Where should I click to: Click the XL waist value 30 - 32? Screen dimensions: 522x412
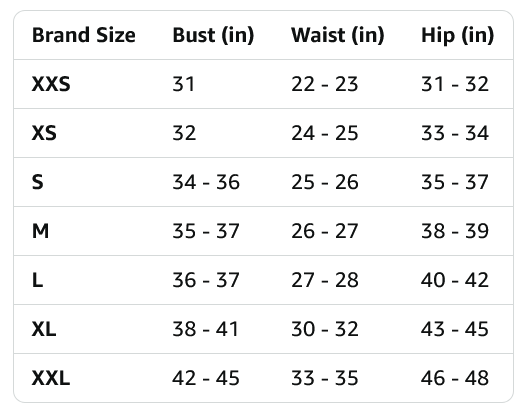(x=325, y=329)
